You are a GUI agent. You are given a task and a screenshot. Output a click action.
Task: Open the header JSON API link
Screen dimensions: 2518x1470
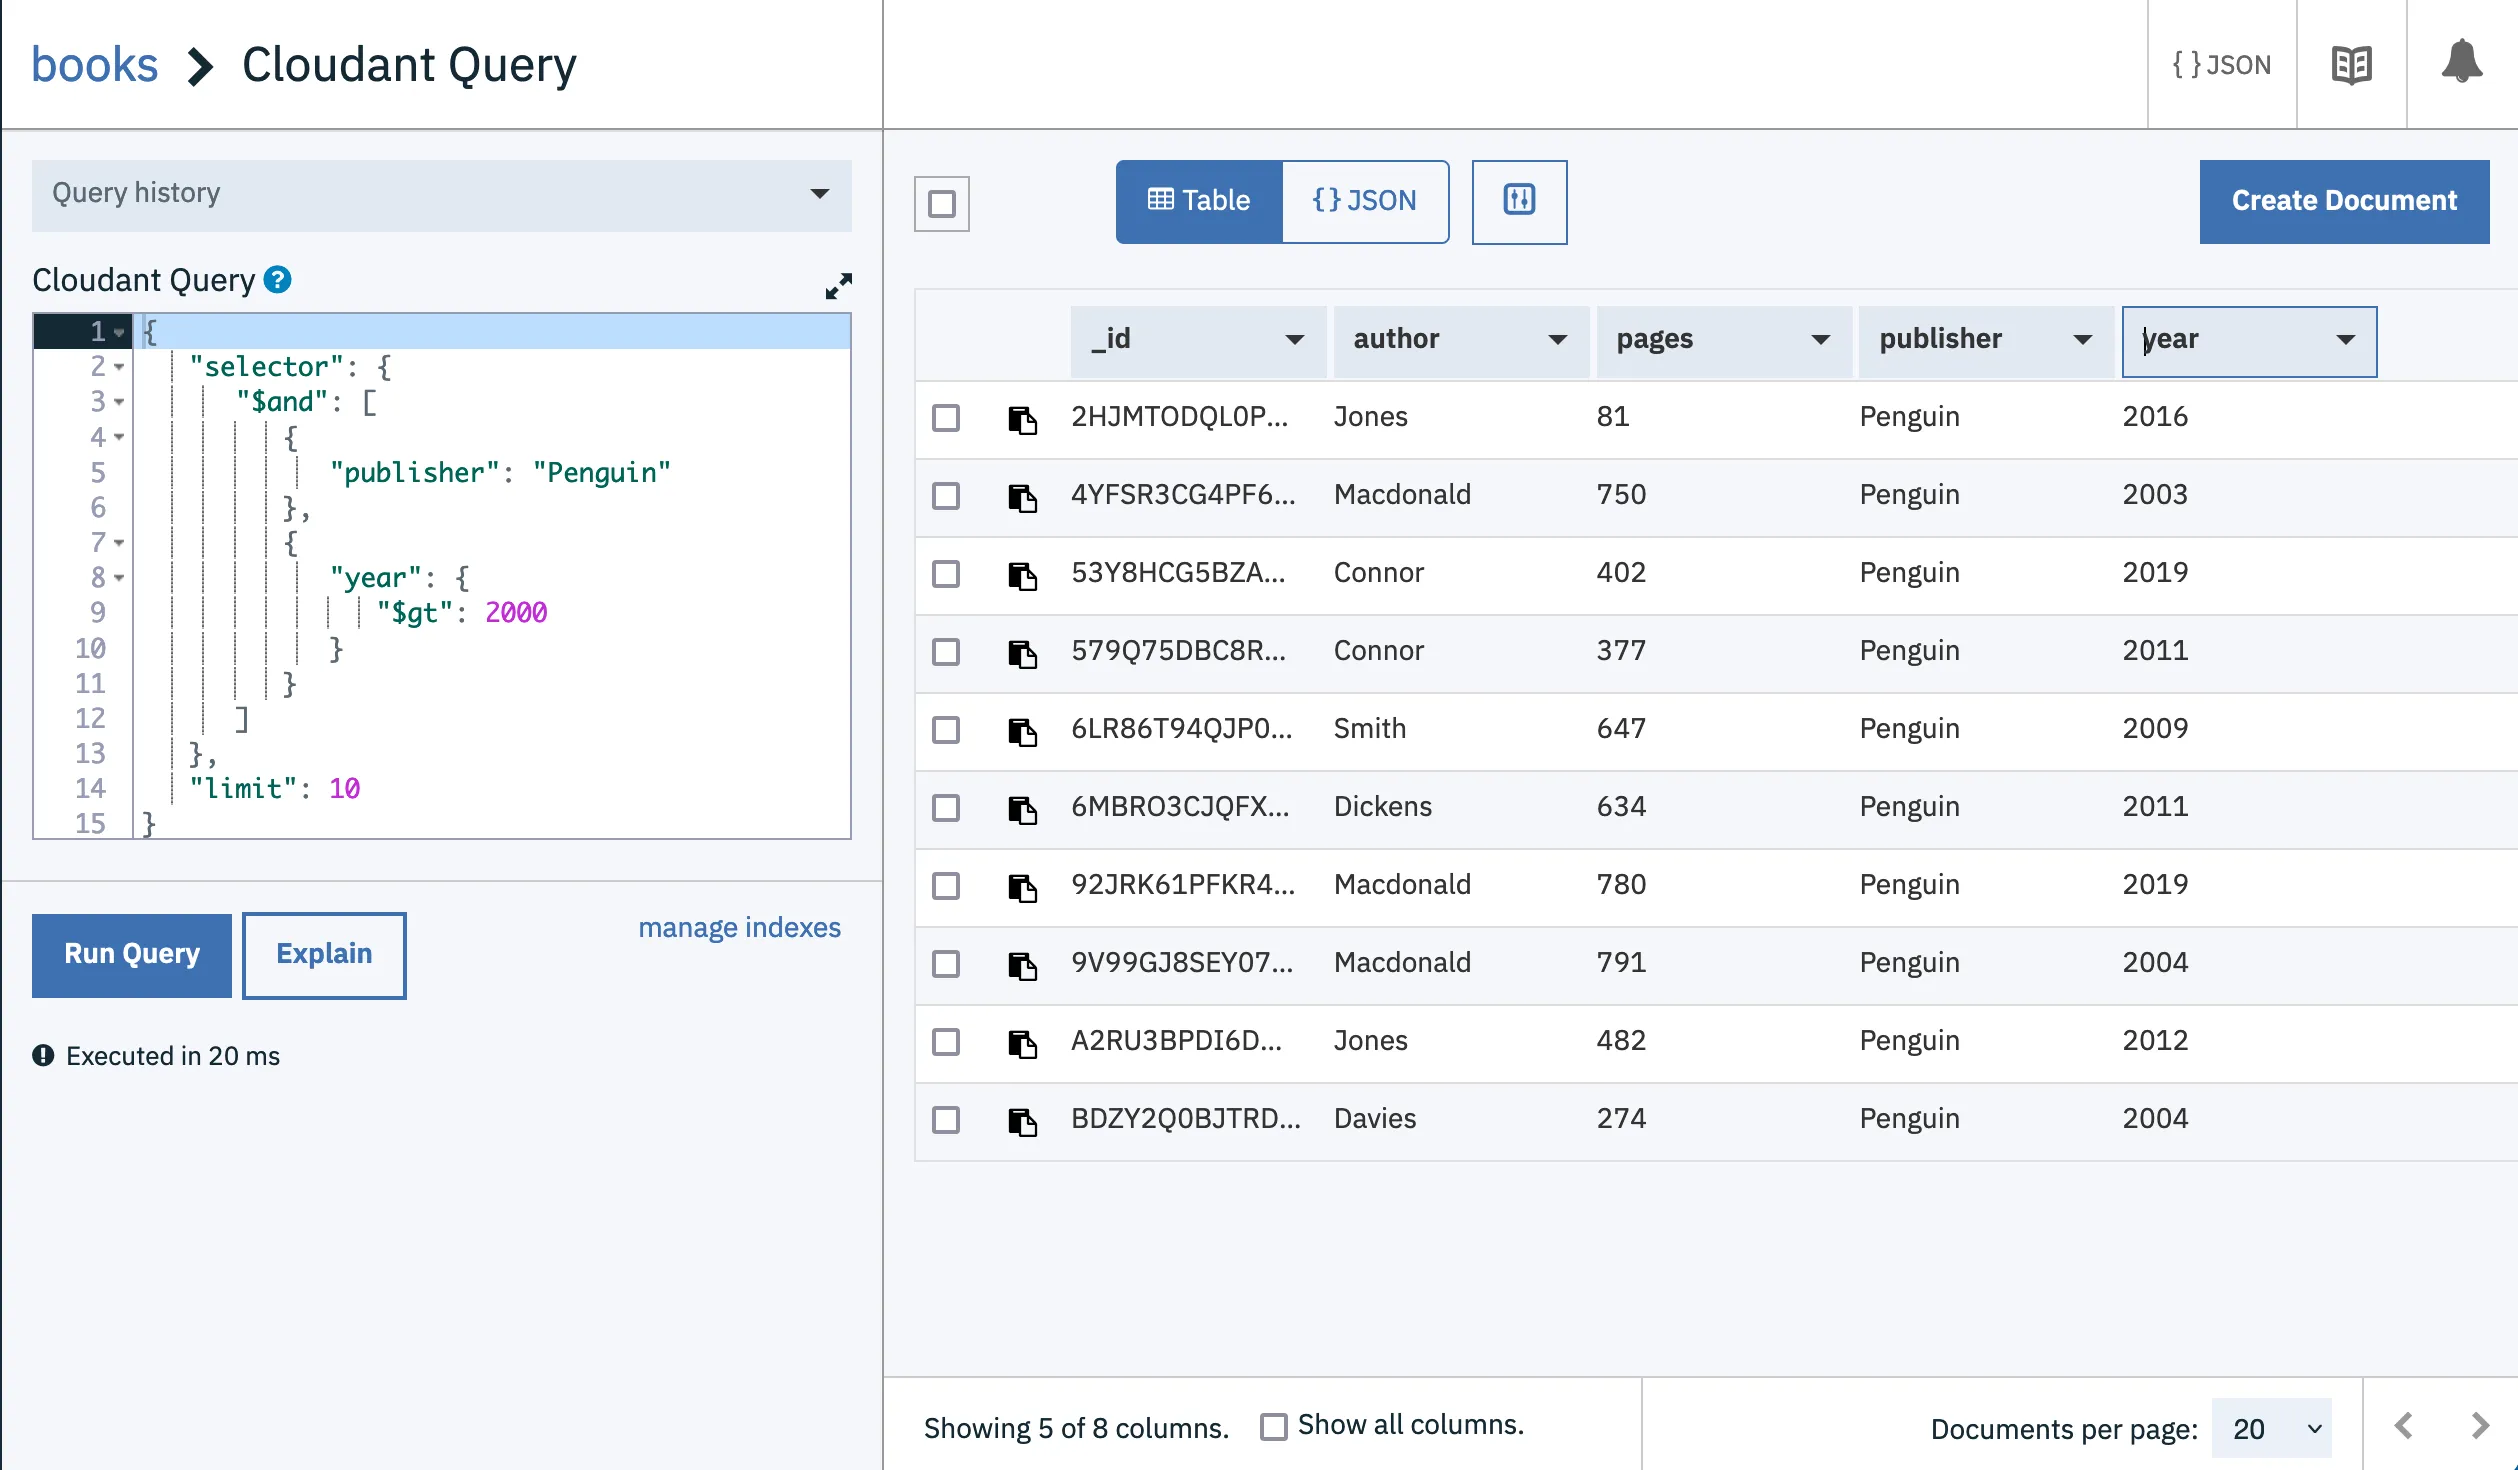(x=2222, y=65)
